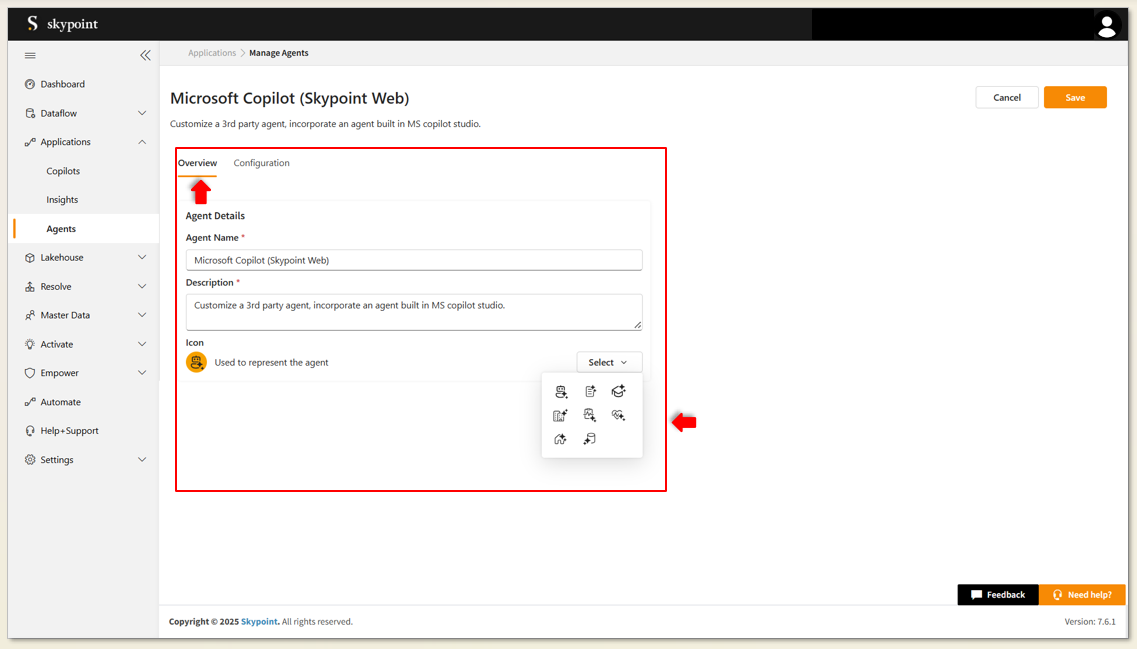Open the icon Select dropdown
The image size is (1137, 649).
(x=609, y=362)
